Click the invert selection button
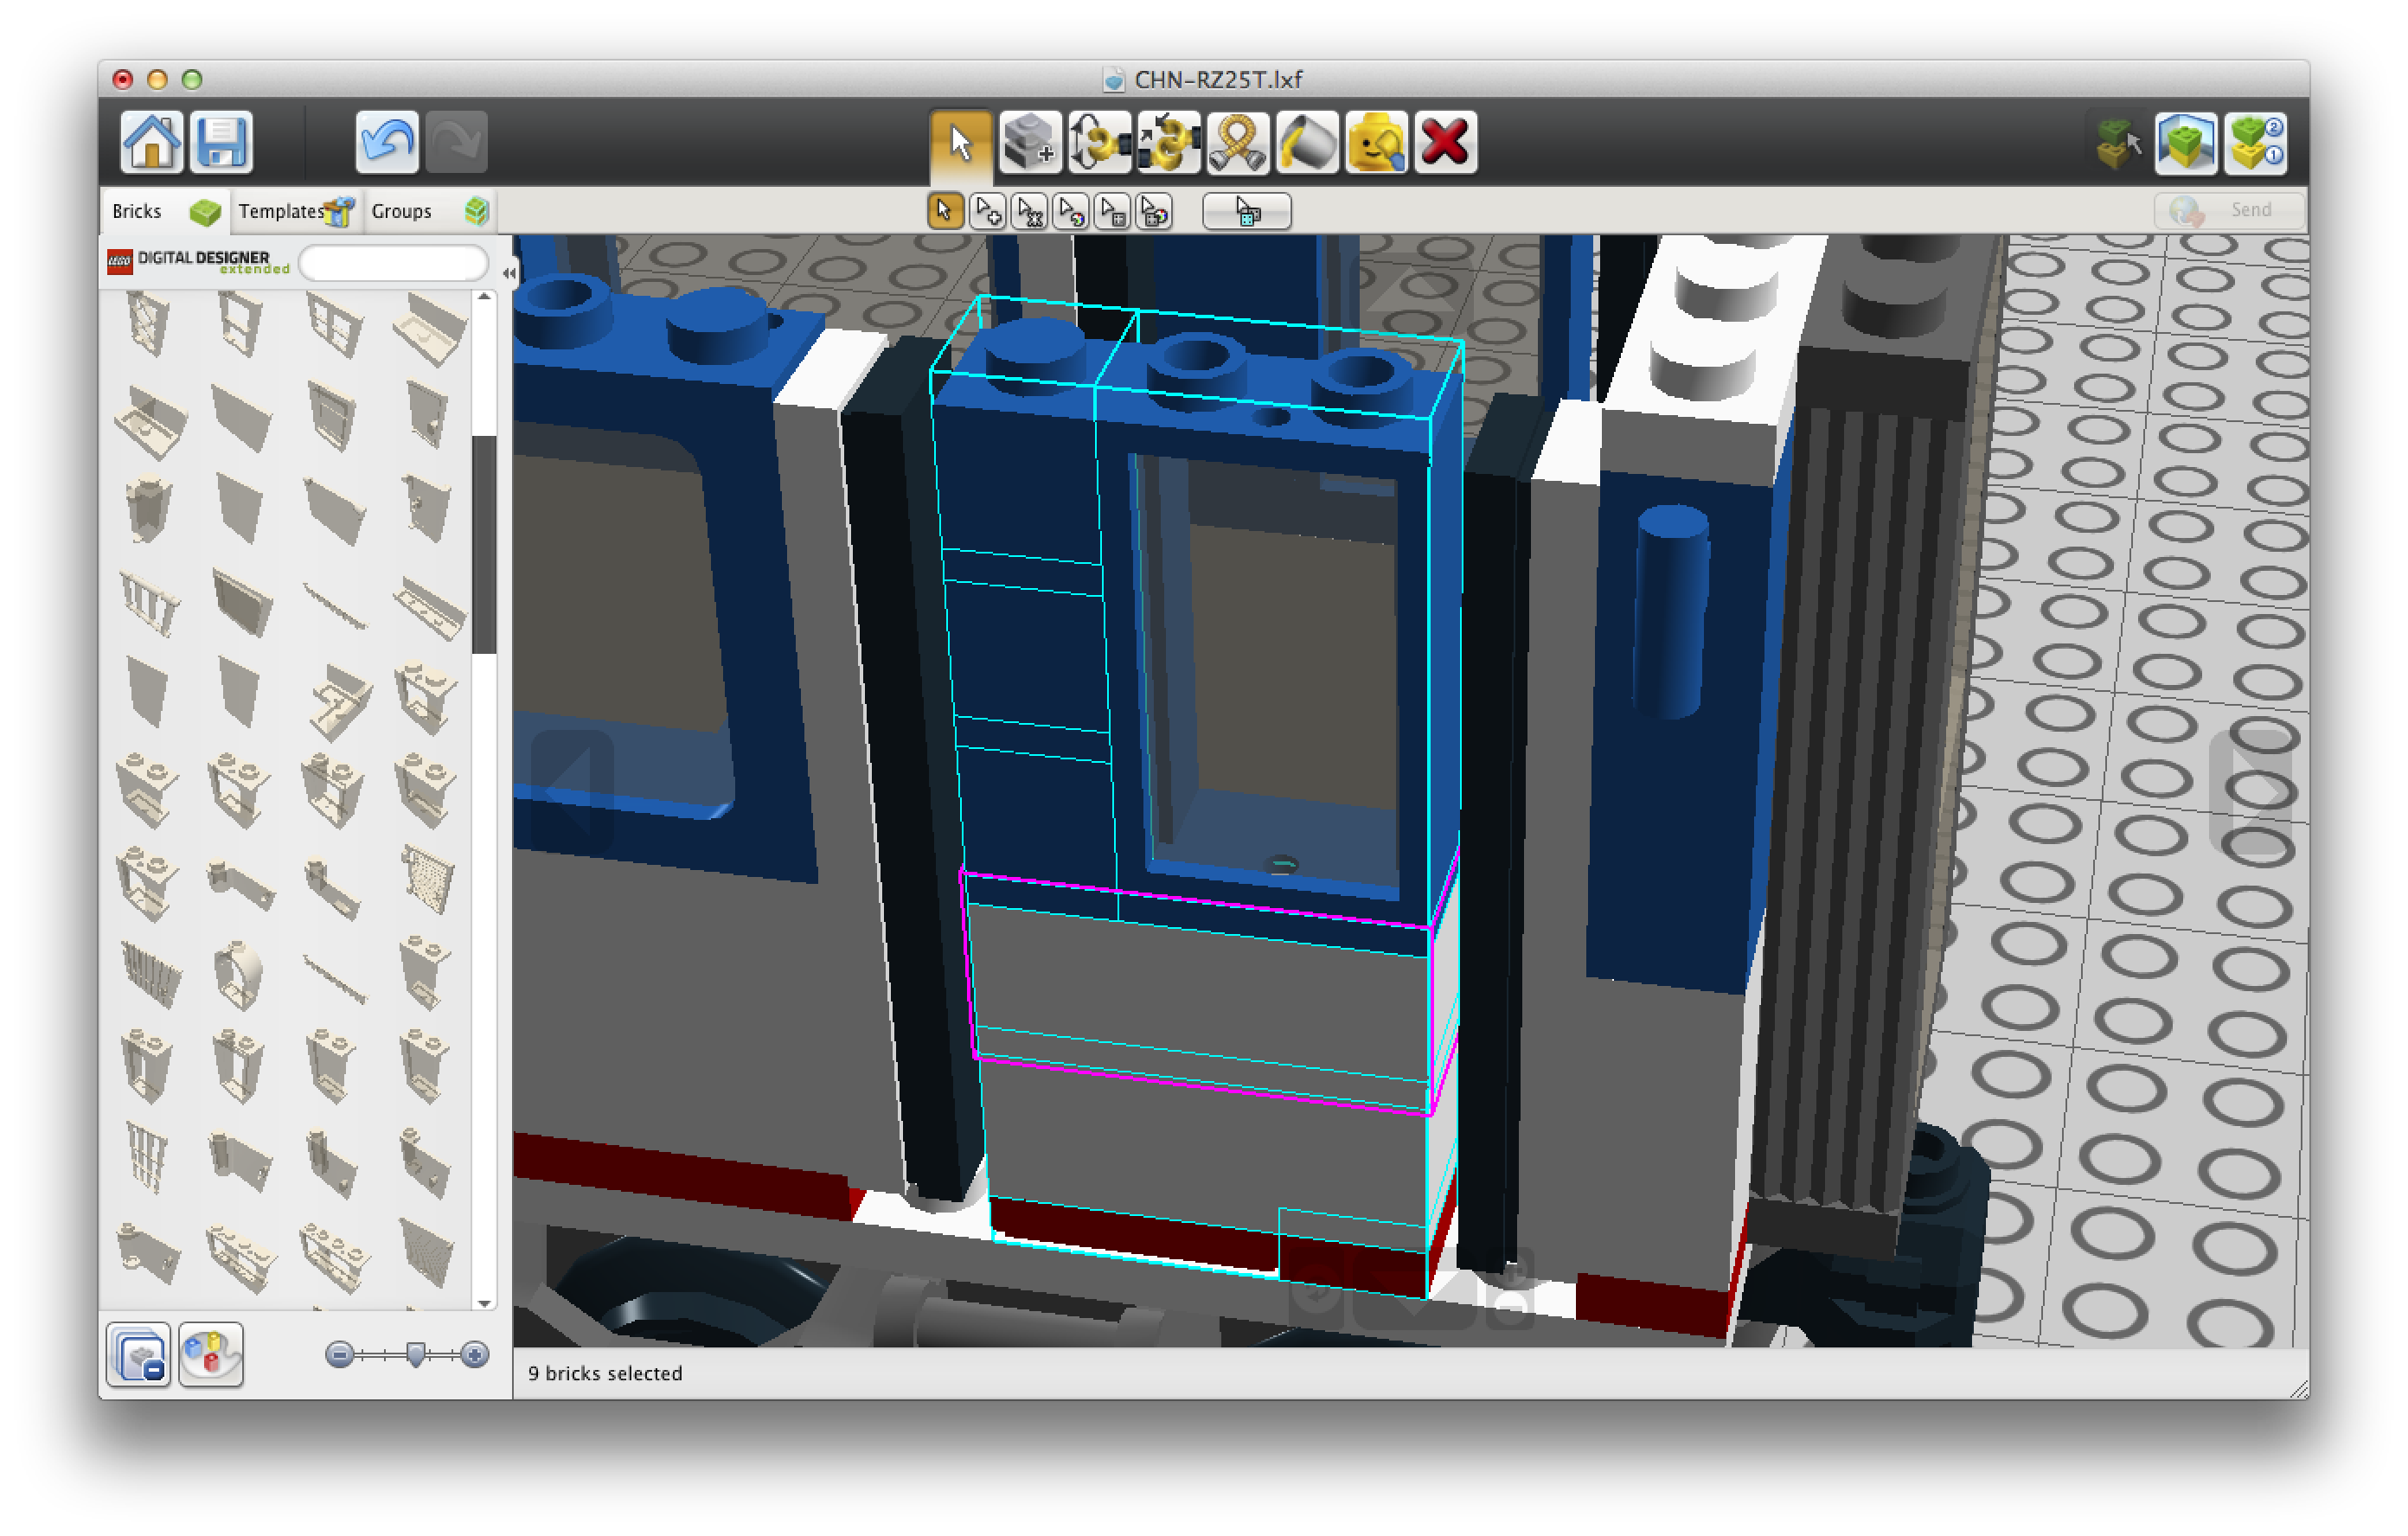The width and height of the screenshot is (2408, 1536). [1246, 212]
